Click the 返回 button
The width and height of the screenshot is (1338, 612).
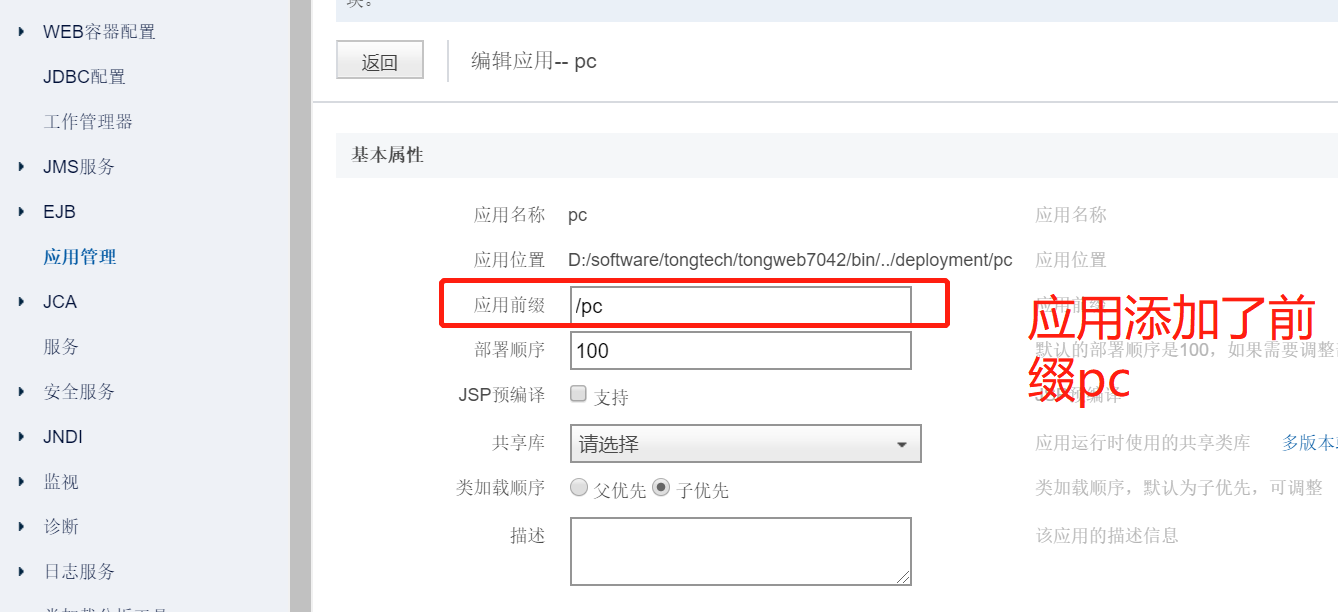(x=380, y=59)
